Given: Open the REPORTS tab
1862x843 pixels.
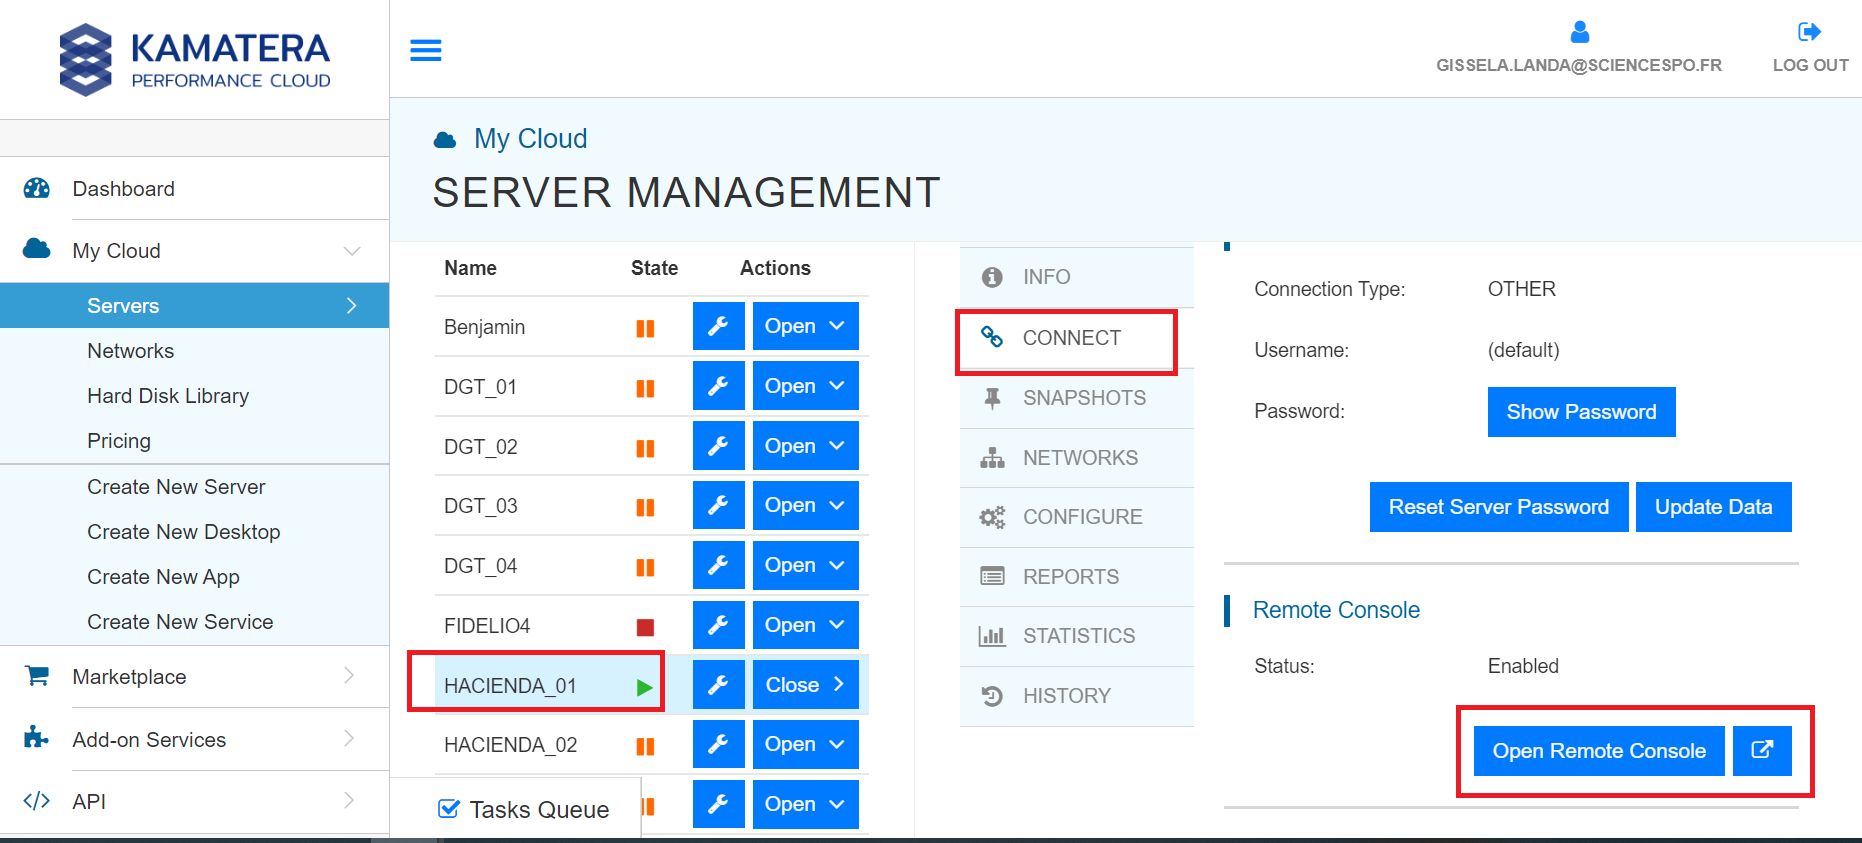Looking at the screenshot, I should 1077,577.
